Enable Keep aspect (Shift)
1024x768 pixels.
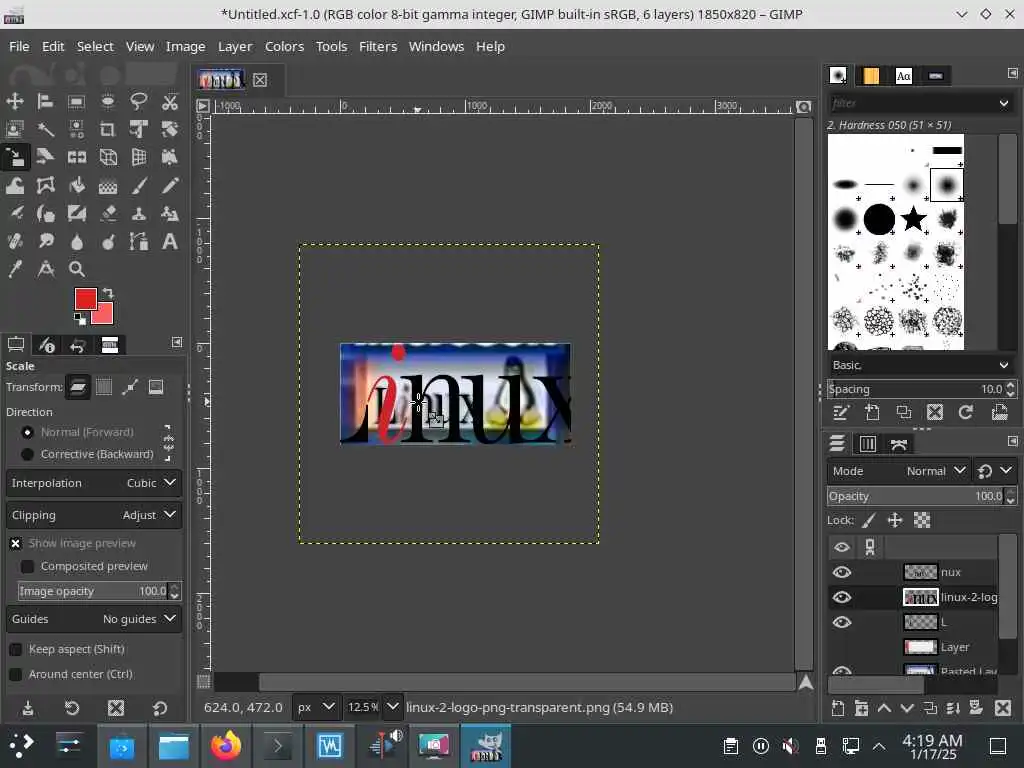16,649
